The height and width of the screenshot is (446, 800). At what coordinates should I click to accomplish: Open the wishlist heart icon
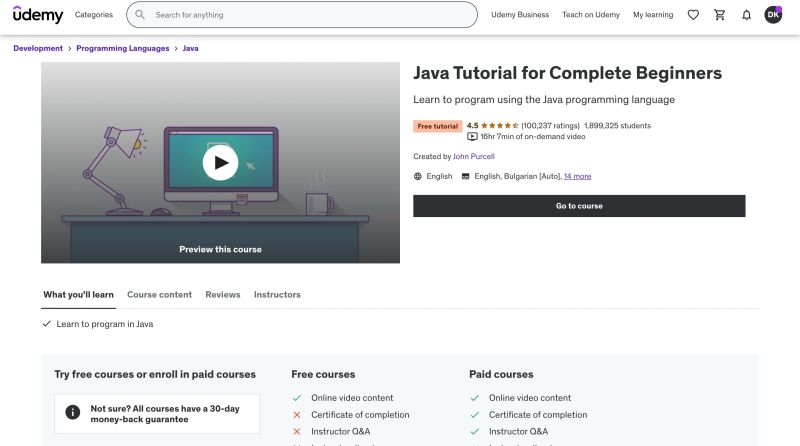tap(693, 15)
